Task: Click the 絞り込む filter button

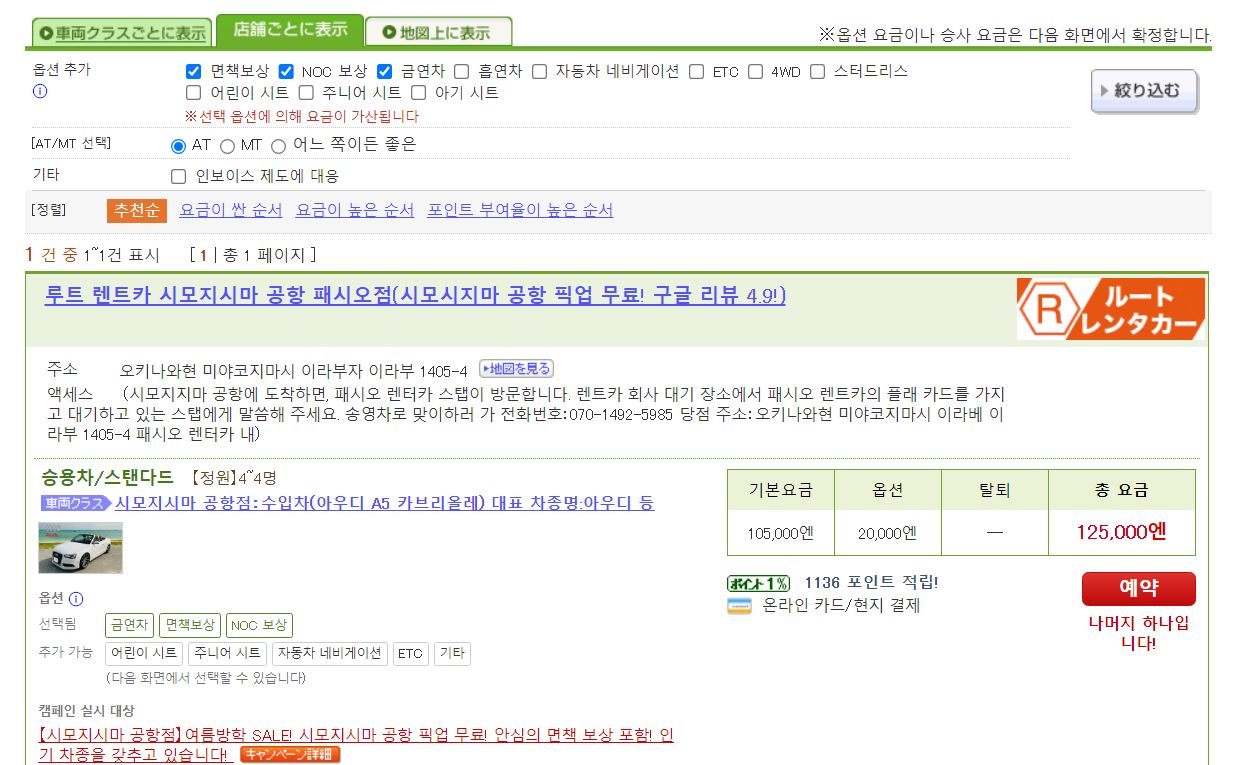Action: 1143,89
